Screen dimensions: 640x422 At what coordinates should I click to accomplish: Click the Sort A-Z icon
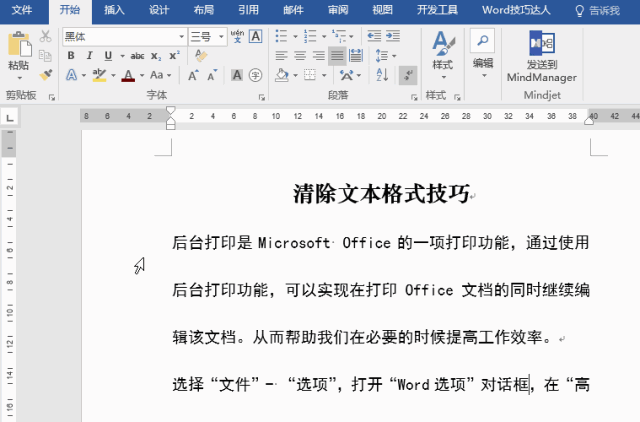pyautogui.click(x=382, y=75)
